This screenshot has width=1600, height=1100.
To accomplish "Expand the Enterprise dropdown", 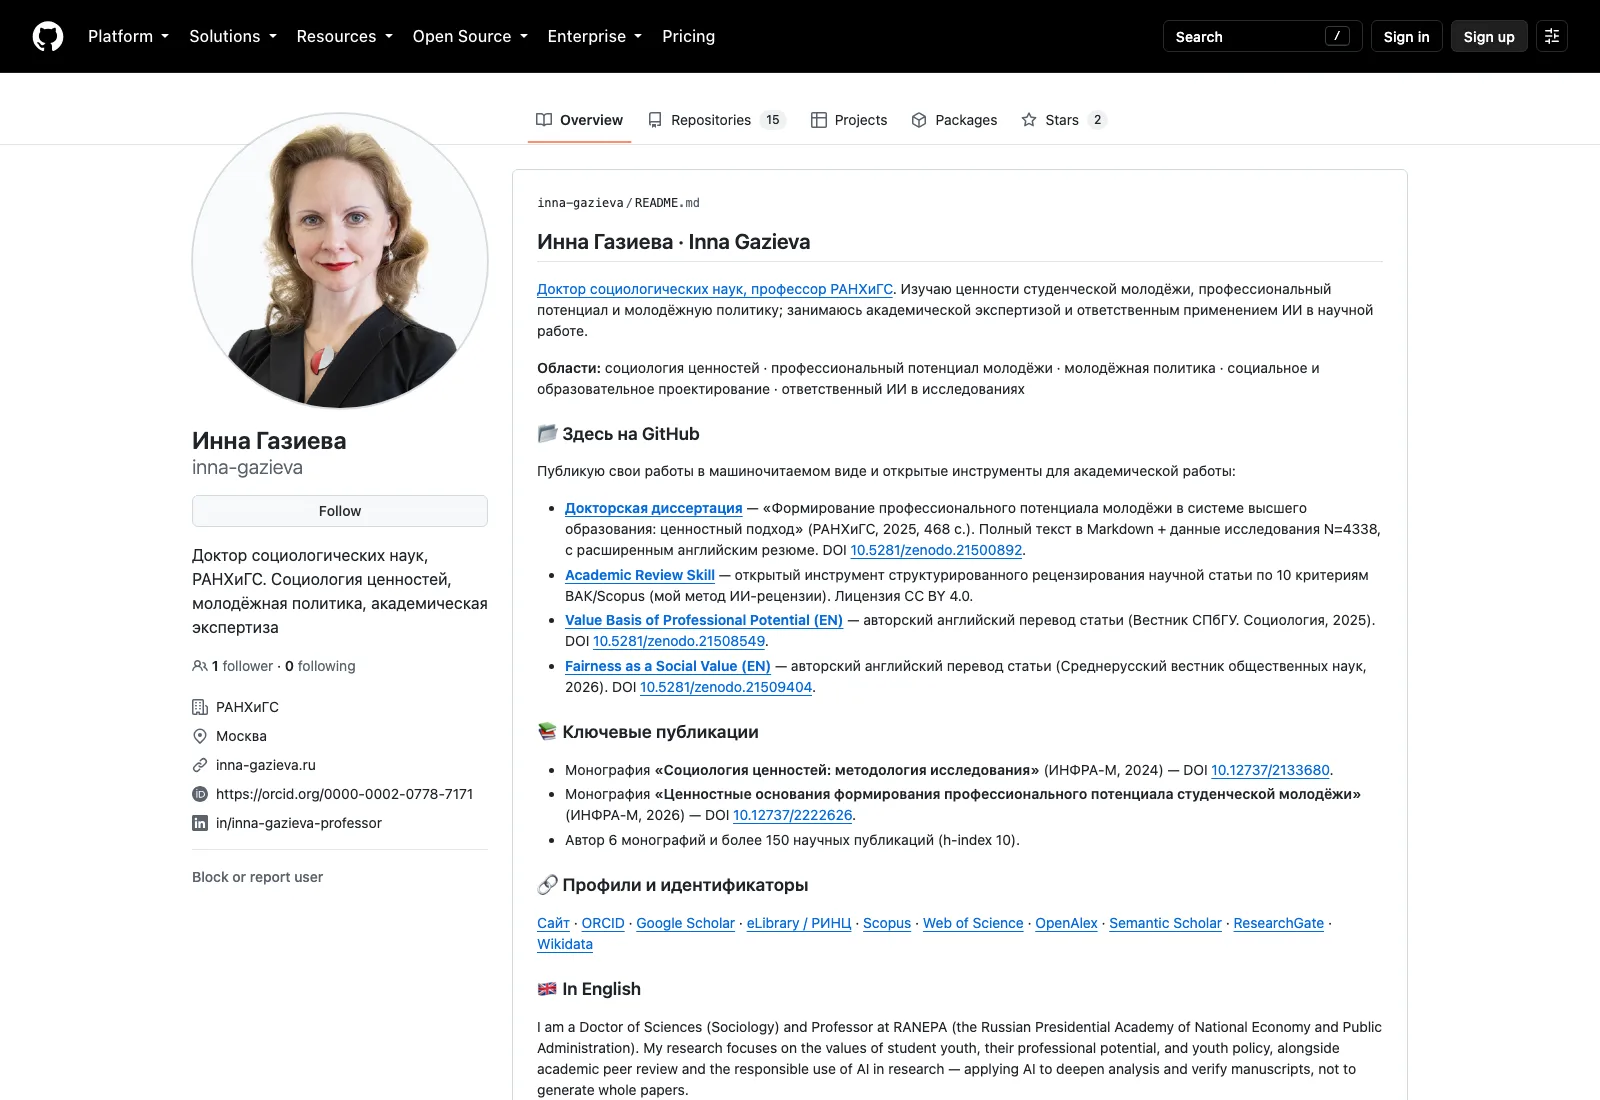I will (595, 36).
